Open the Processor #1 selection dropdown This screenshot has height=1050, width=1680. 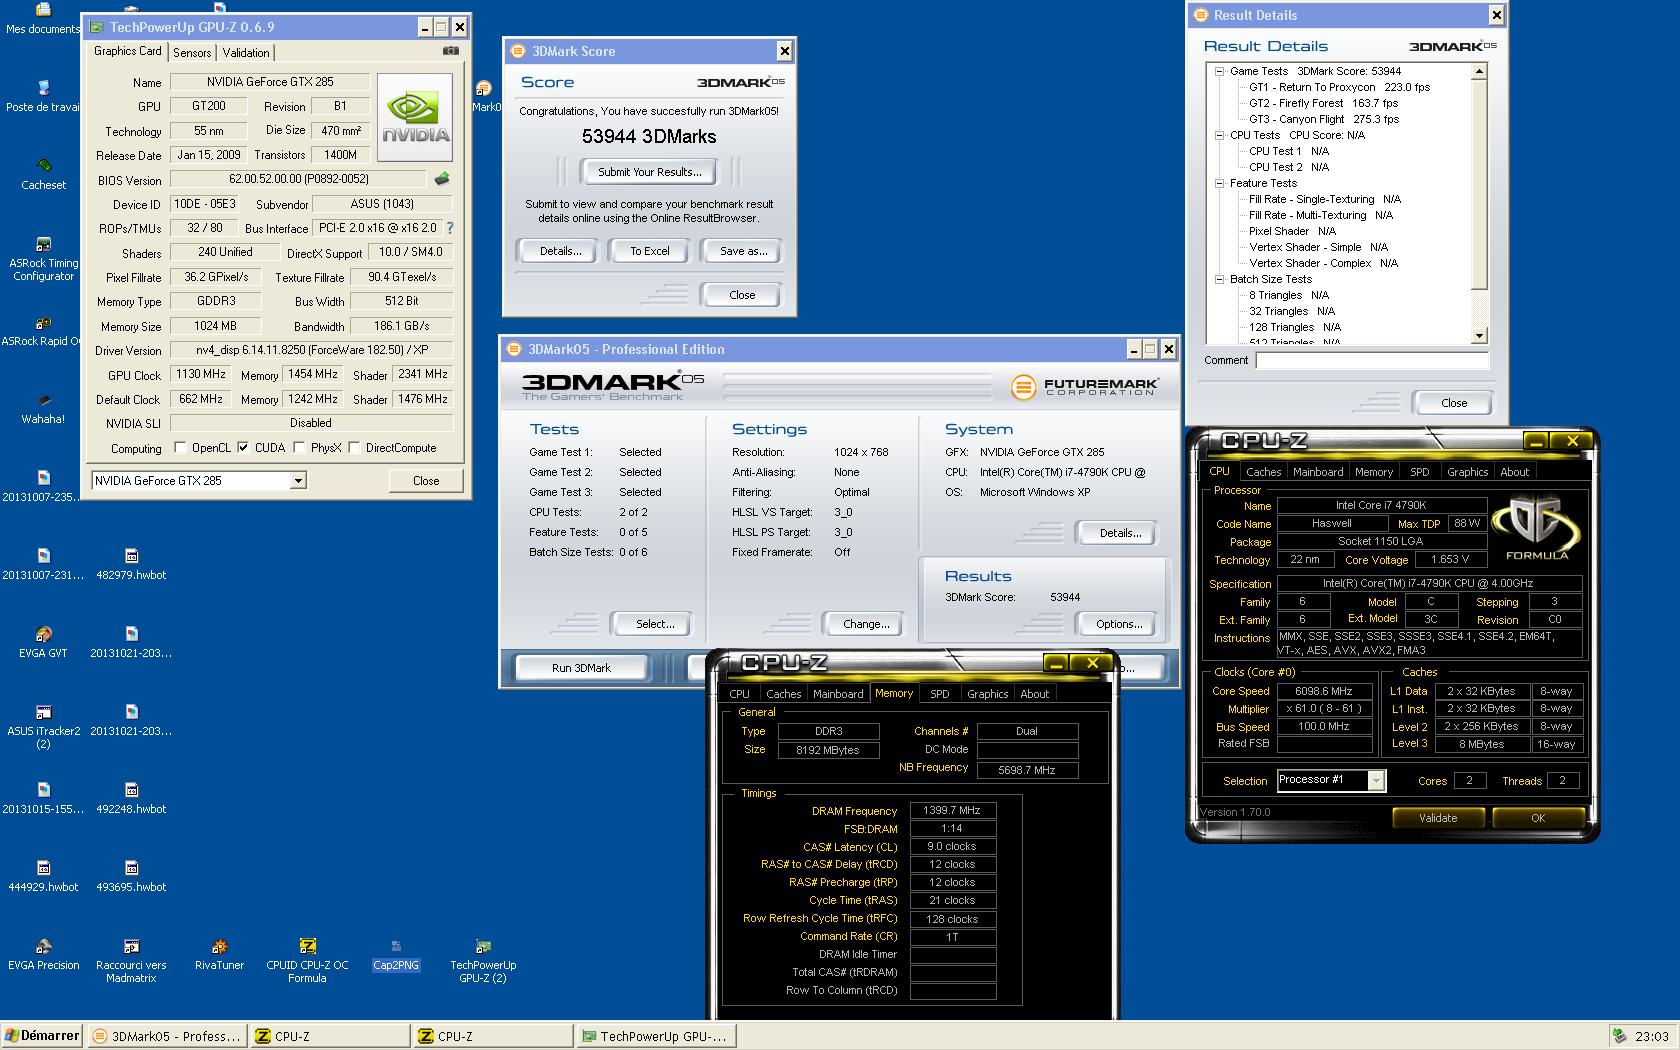[1377, 780]
